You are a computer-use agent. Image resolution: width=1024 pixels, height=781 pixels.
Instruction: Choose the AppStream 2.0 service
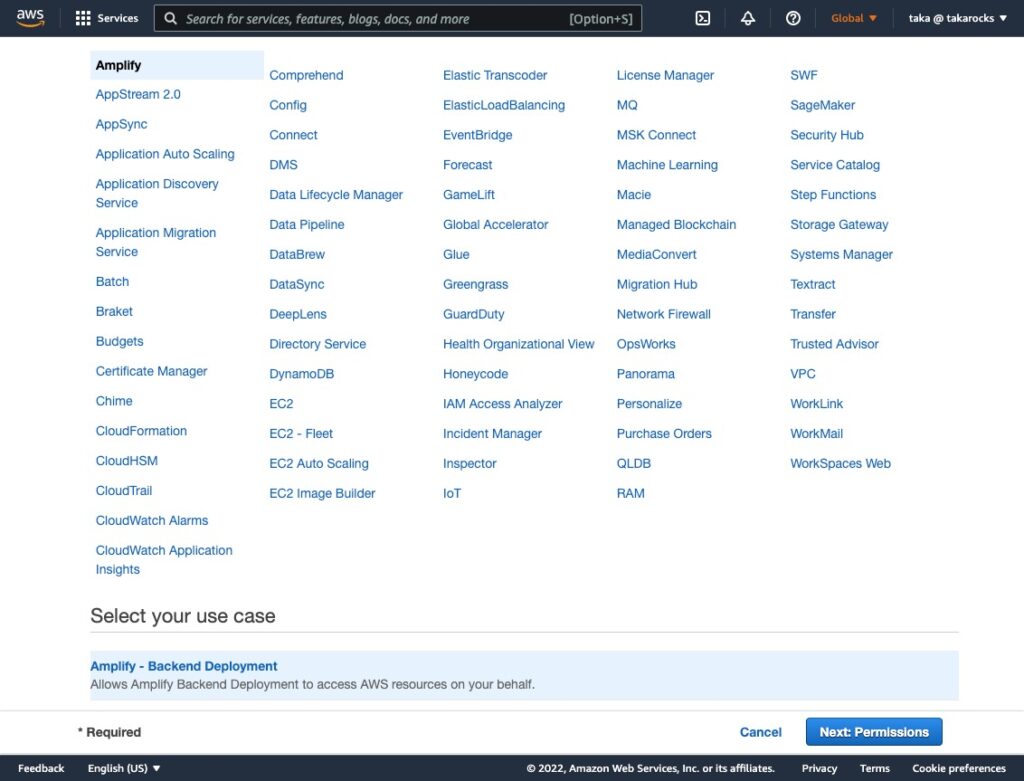(x=138, y=94)
